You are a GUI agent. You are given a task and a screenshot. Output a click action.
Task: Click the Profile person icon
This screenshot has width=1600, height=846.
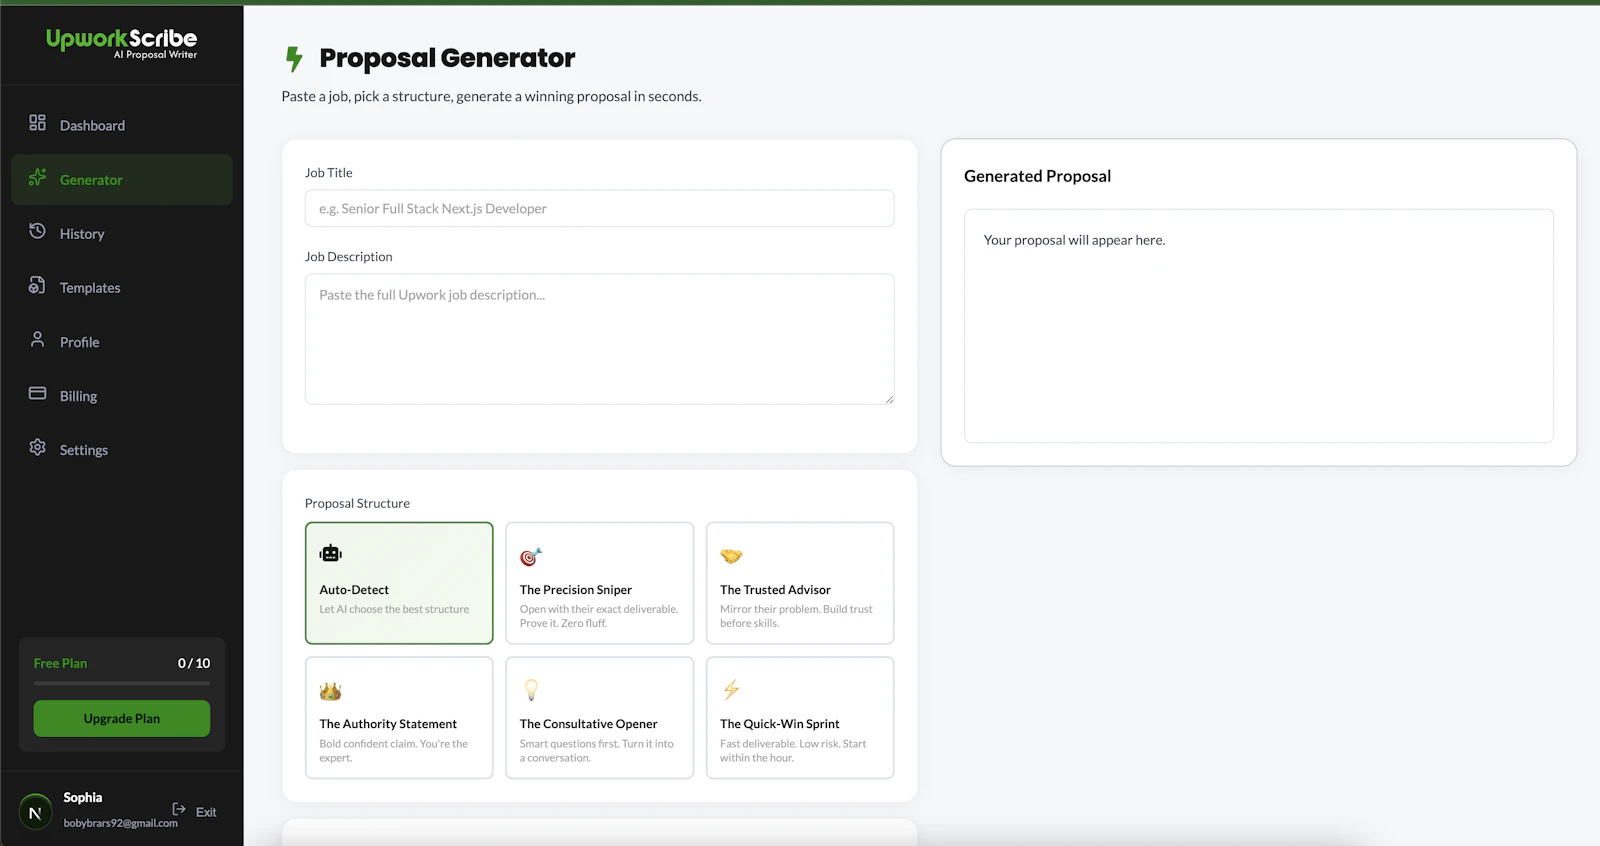tap(37, 339)
